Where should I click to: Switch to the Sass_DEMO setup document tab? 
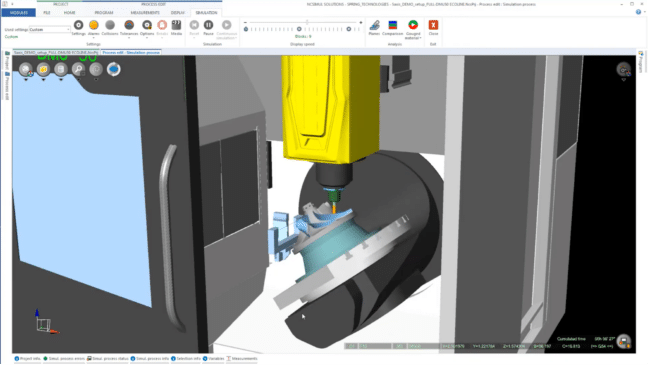click(56, 53)
